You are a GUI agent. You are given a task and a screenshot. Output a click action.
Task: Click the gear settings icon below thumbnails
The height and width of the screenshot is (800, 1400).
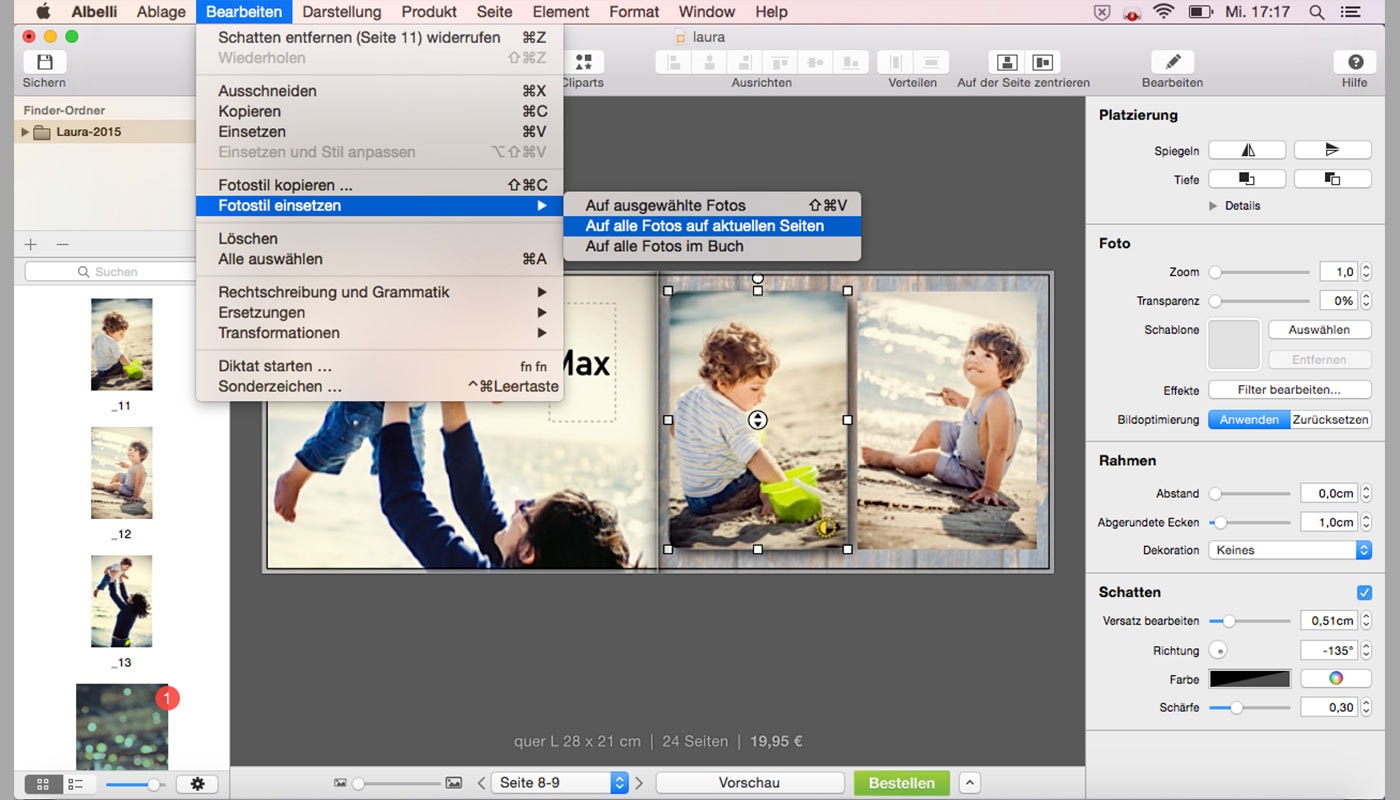tap(197, 784)
